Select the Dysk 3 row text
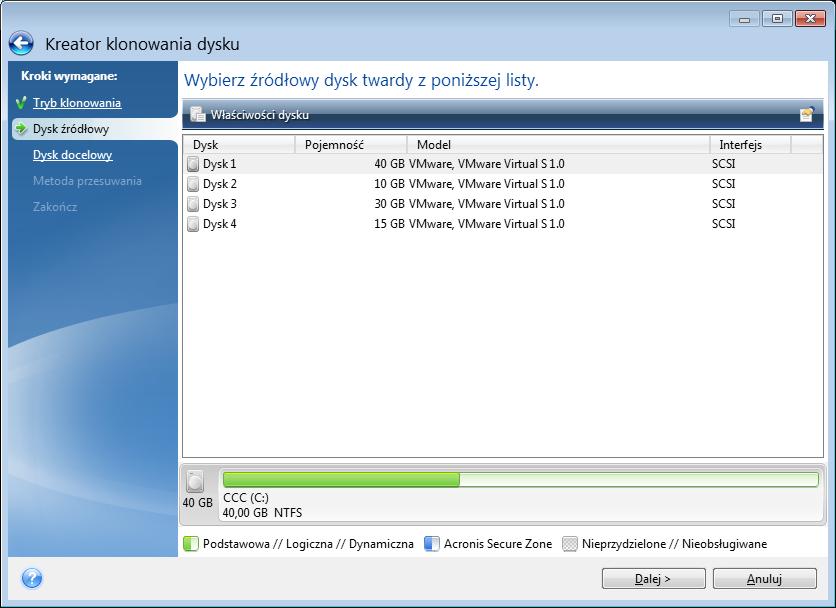The width and height of the screenshot is (836, 608). 219,204
